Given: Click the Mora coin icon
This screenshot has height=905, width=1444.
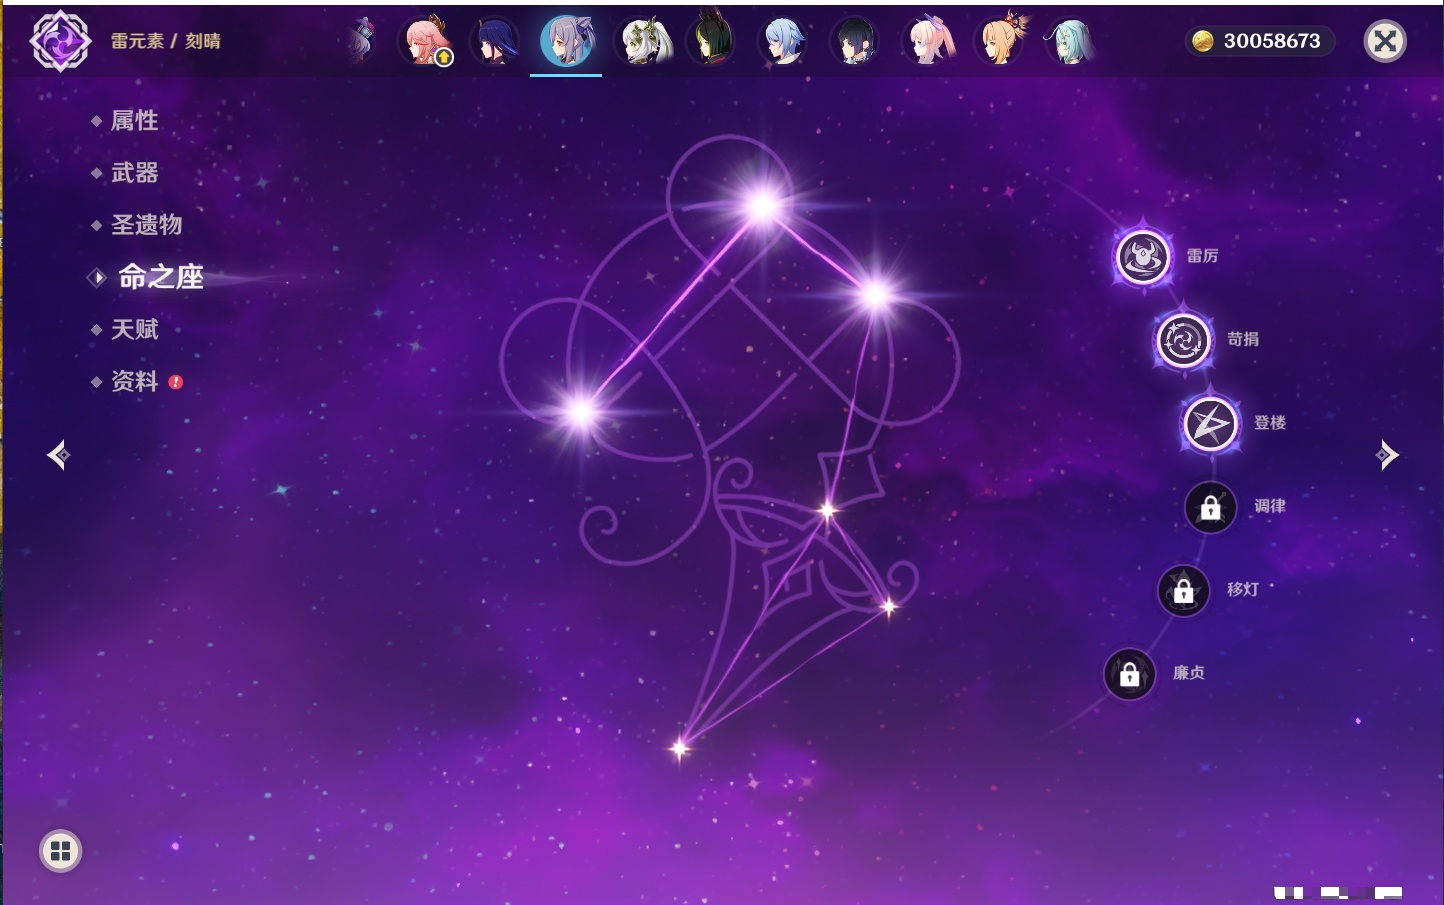Looking at the screenshot, I should click(x=1202, y=41).
